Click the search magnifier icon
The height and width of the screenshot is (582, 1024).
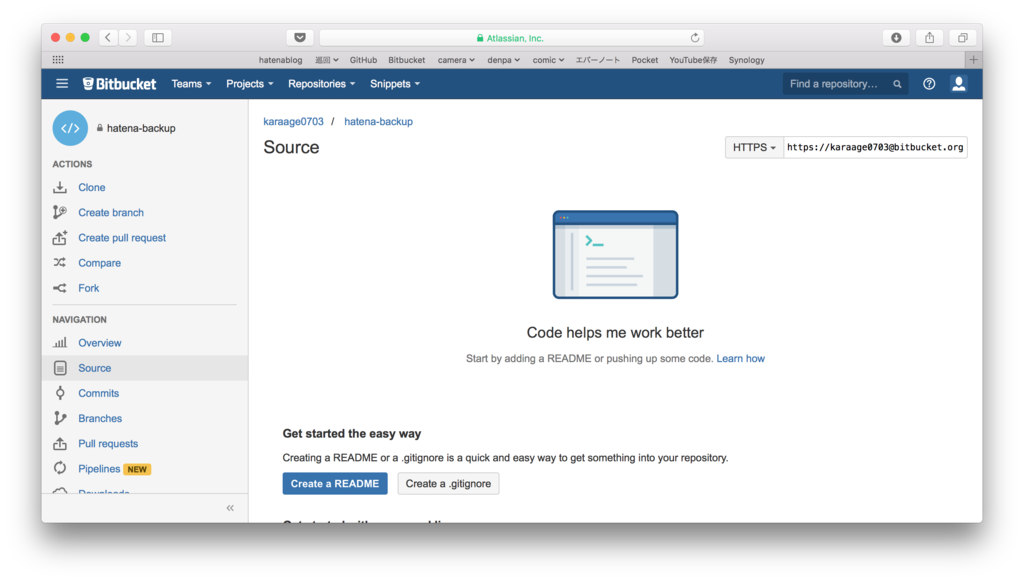897,84
